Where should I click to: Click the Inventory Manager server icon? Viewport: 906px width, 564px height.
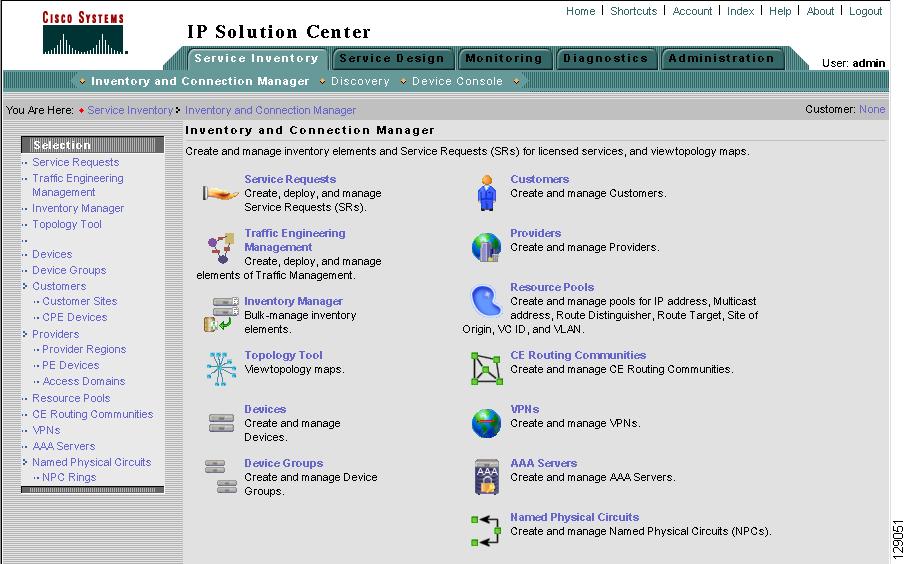coord(221,314)
